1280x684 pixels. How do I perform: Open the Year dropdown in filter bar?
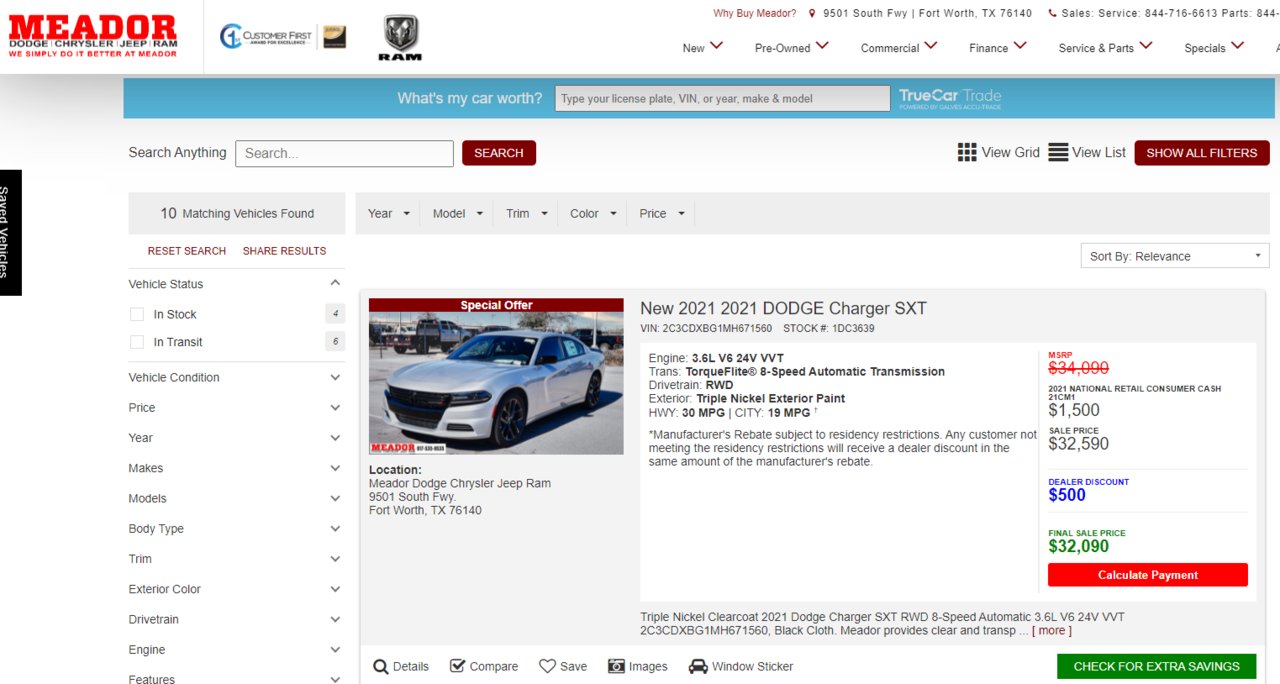(389, 213)
